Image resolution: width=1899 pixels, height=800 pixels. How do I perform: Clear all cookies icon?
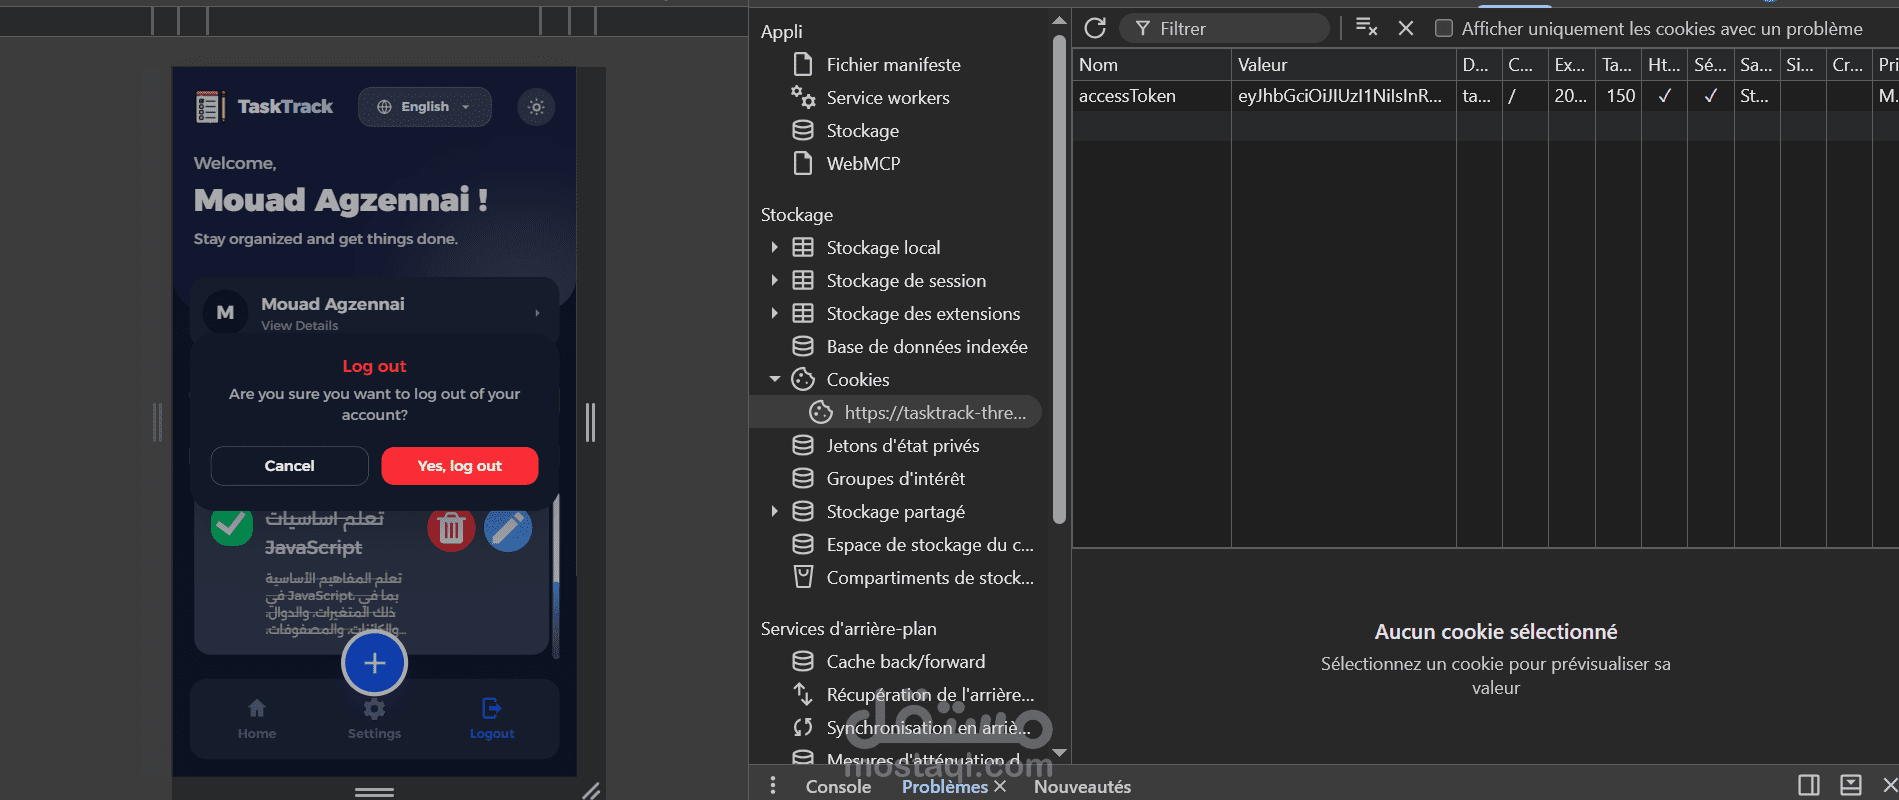pos(1366,28)
